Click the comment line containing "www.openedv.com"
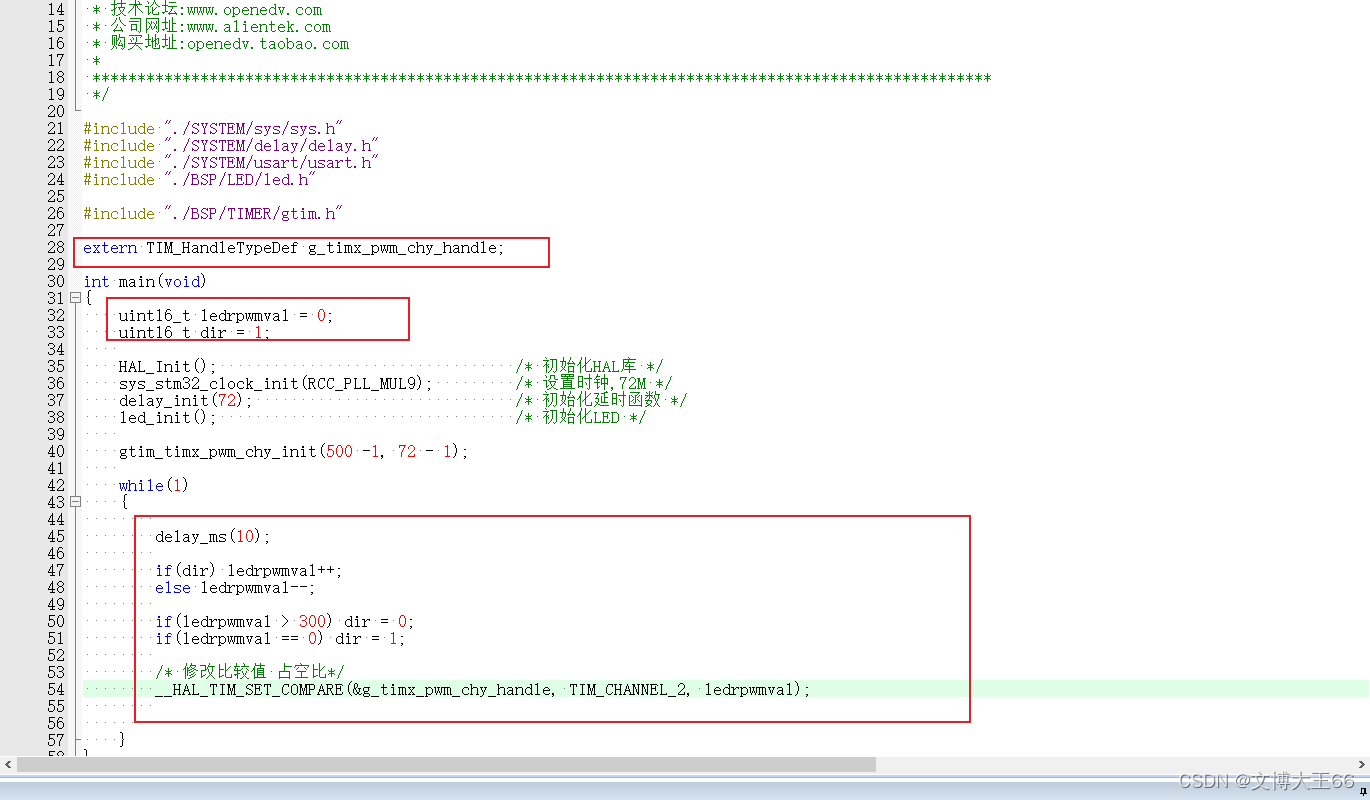 [207, 10]
